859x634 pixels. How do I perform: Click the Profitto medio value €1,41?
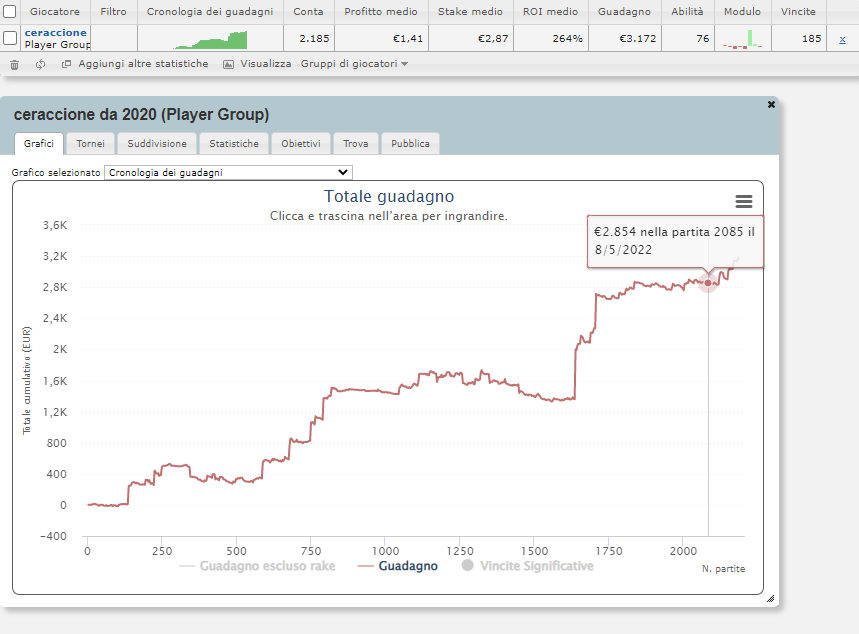point(408,39)
